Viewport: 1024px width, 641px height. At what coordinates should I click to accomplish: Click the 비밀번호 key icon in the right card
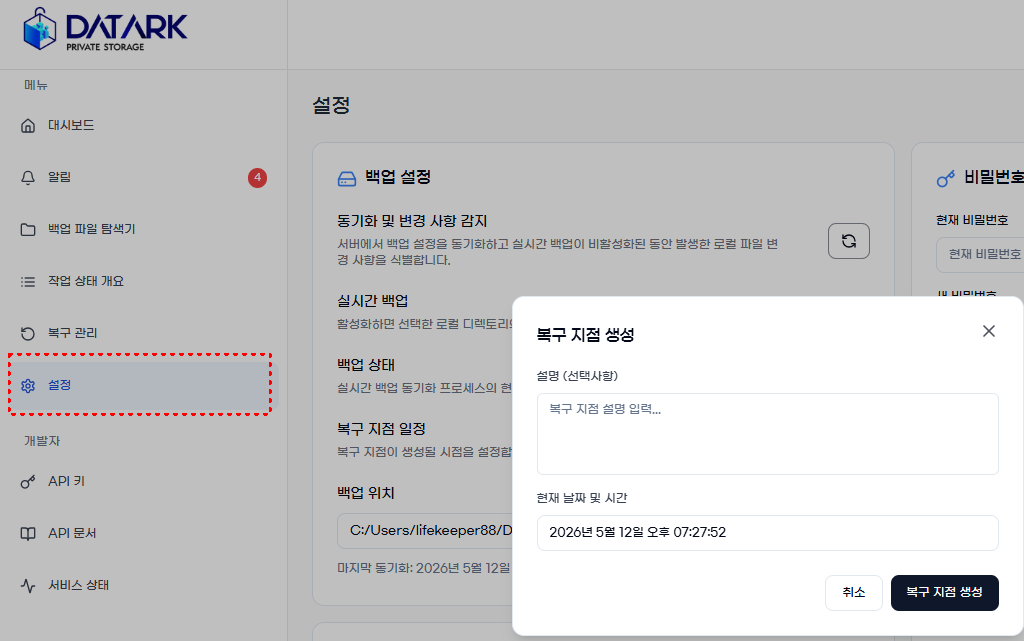[946, 178]
